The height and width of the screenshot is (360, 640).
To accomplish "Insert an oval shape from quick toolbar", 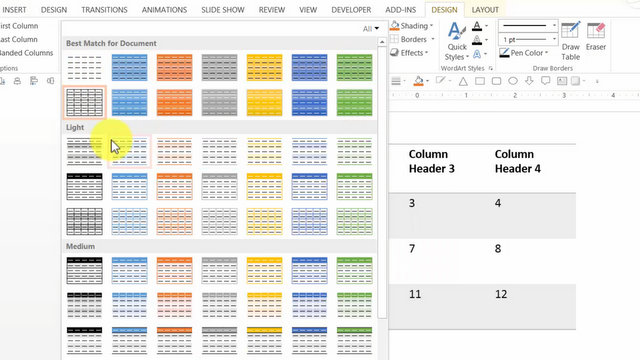I will click(513, 81).
